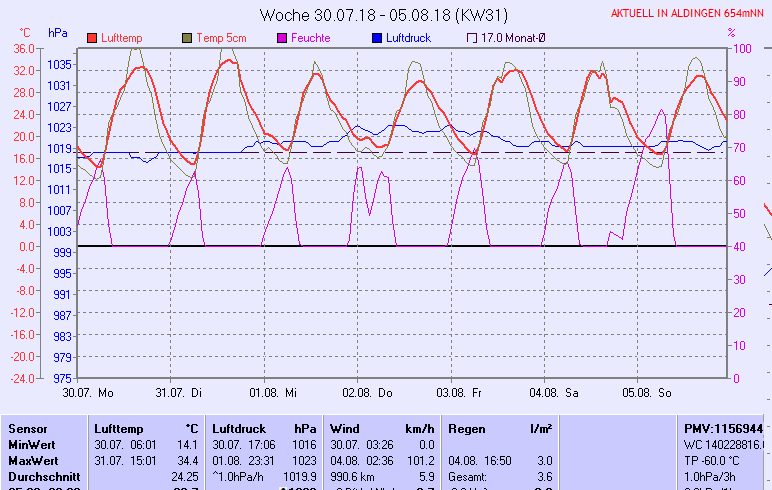
Task: Click the Luftdruck column header in table
Action: click(237, 428)
